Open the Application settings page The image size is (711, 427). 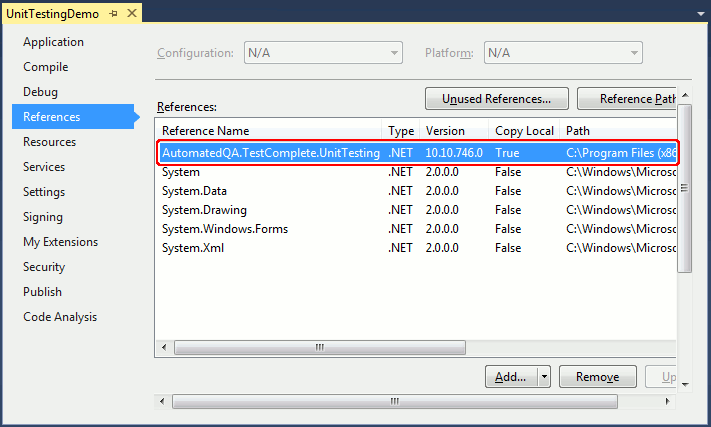[x=54, y=42]
